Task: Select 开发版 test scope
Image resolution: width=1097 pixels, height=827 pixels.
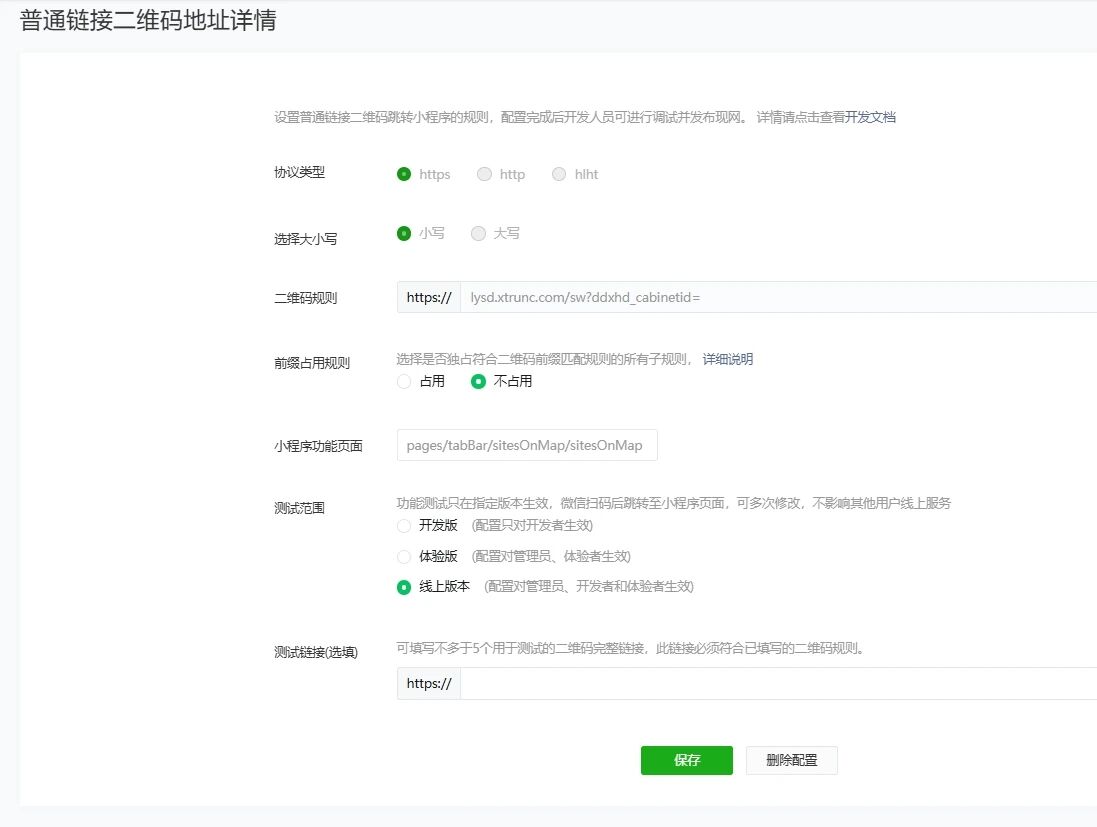Action: pyautogui.click(x=404, y=525)
